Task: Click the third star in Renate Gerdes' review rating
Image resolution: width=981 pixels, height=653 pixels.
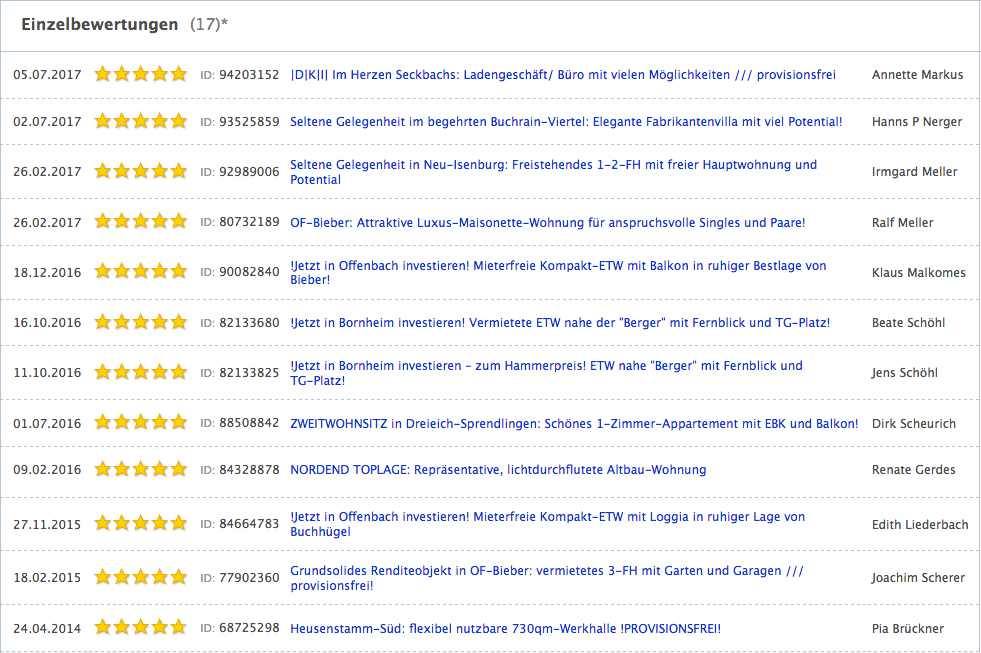Action: [x=140, y=468]
